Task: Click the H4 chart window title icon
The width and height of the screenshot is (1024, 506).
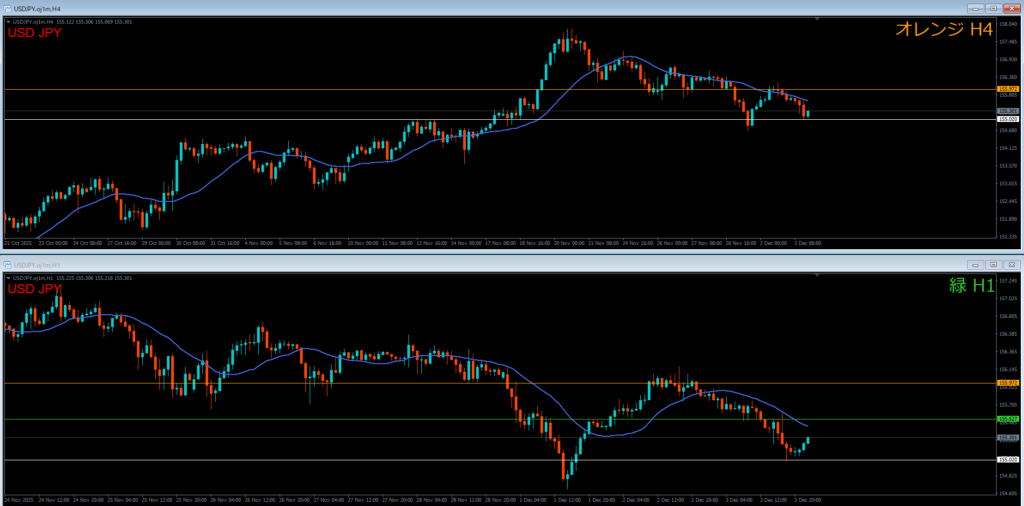Action: pyautogui.click(x=7, y=7)
